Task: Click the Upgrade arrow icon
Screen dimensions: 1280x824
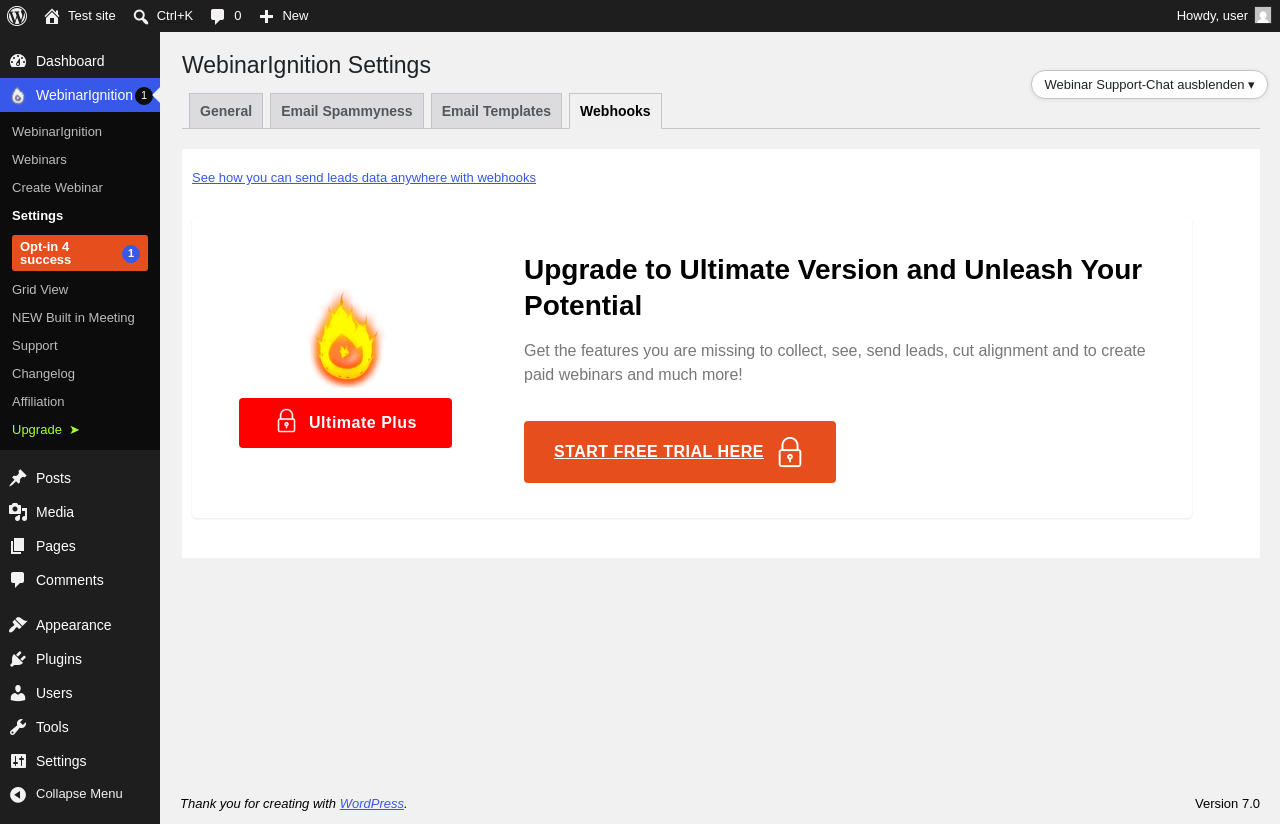Action: pyautogui.click(x=74, y=430)
